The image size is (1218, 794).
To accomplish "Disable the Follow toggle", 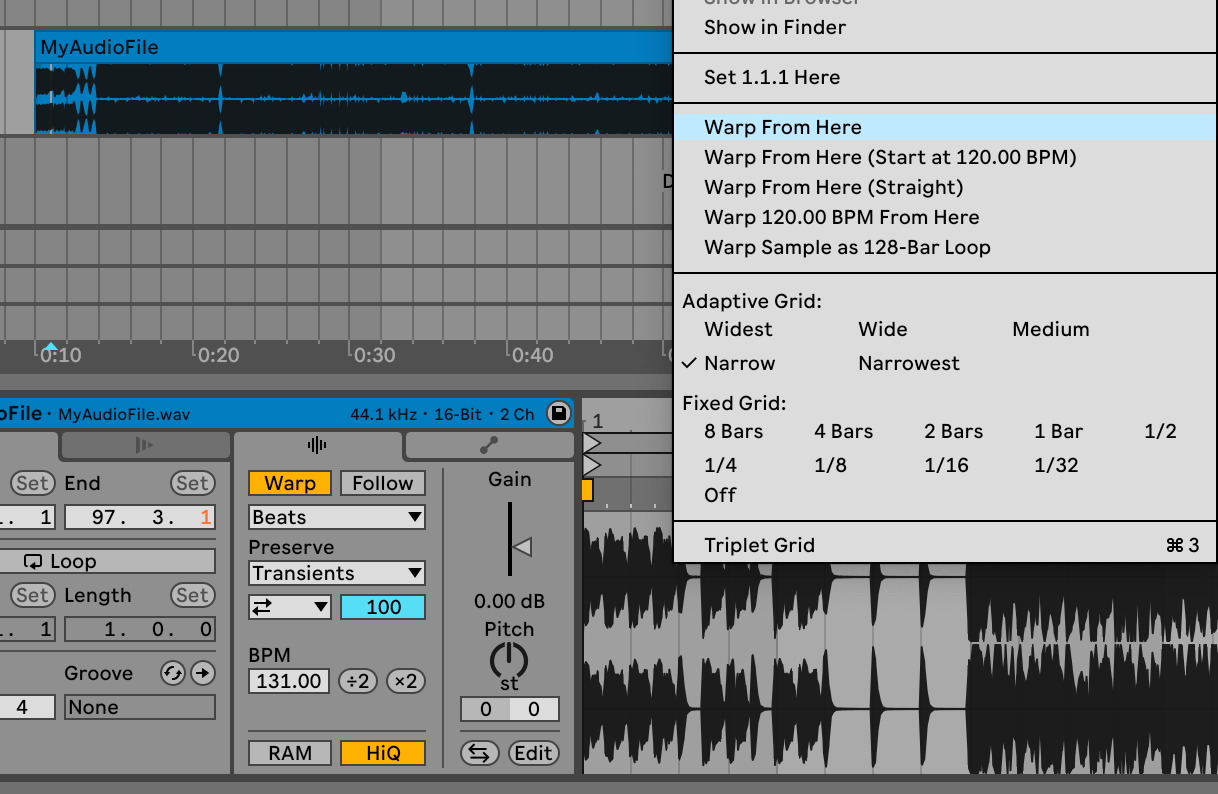I will coord(382,483).
